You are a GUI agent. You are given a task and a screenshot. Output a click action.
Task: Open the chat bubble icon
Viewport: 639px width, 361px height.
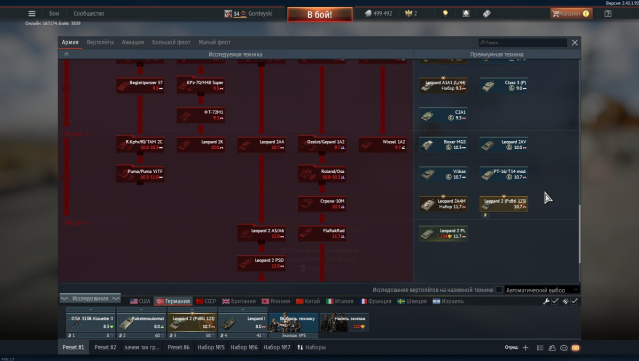click(x=564, y=348)
